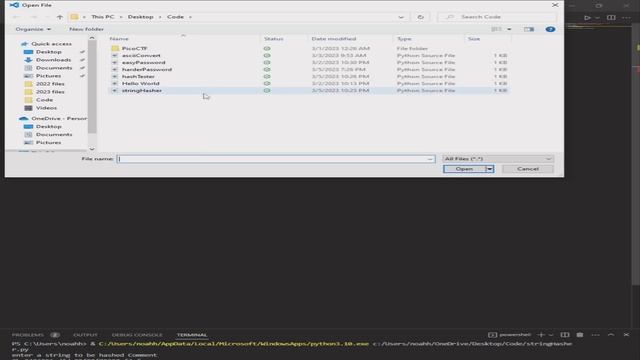
Task: Open the Help icon in dialog
Action: 550,29
